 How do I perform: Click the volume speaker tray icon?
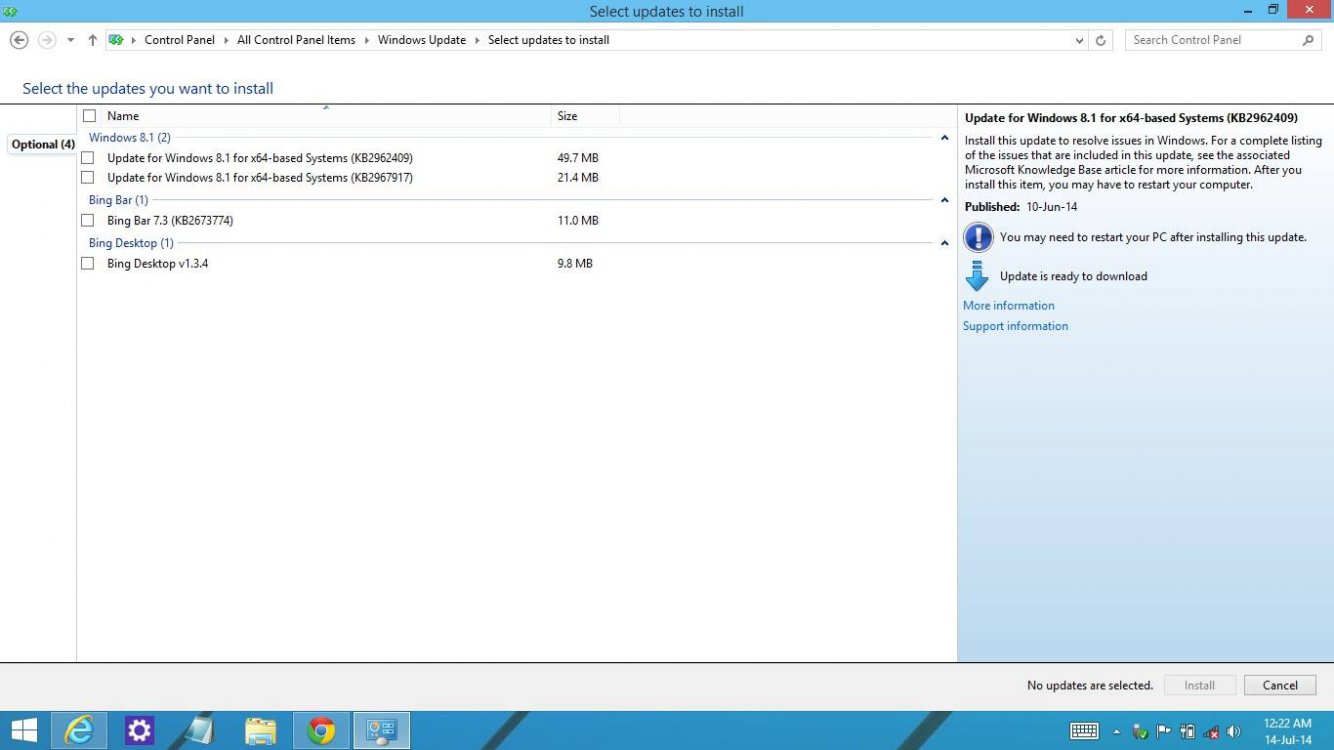(1233, 731)
